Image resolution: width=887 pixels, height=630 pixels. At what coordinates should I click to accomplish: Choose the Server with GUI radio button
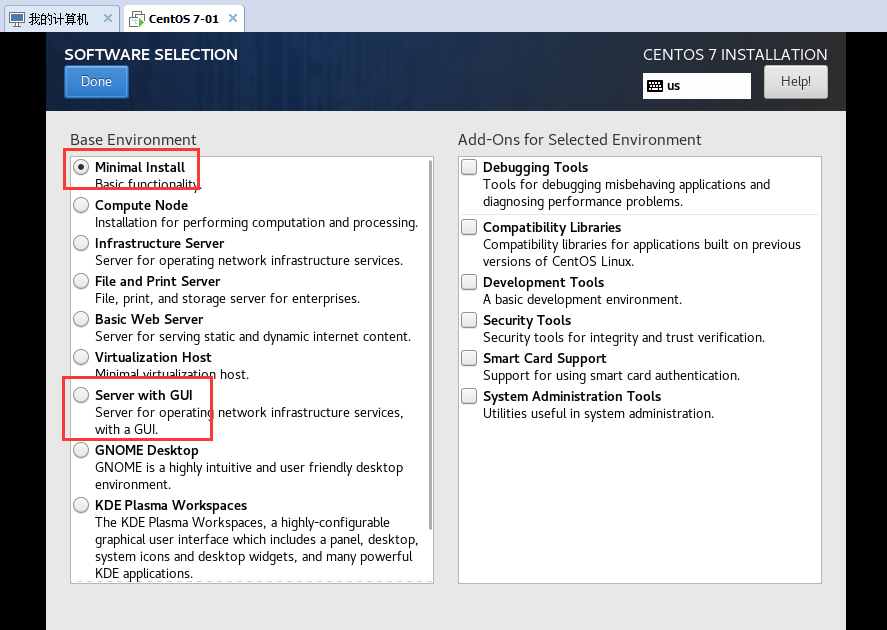pyautogui.click(x=81, y=395)
